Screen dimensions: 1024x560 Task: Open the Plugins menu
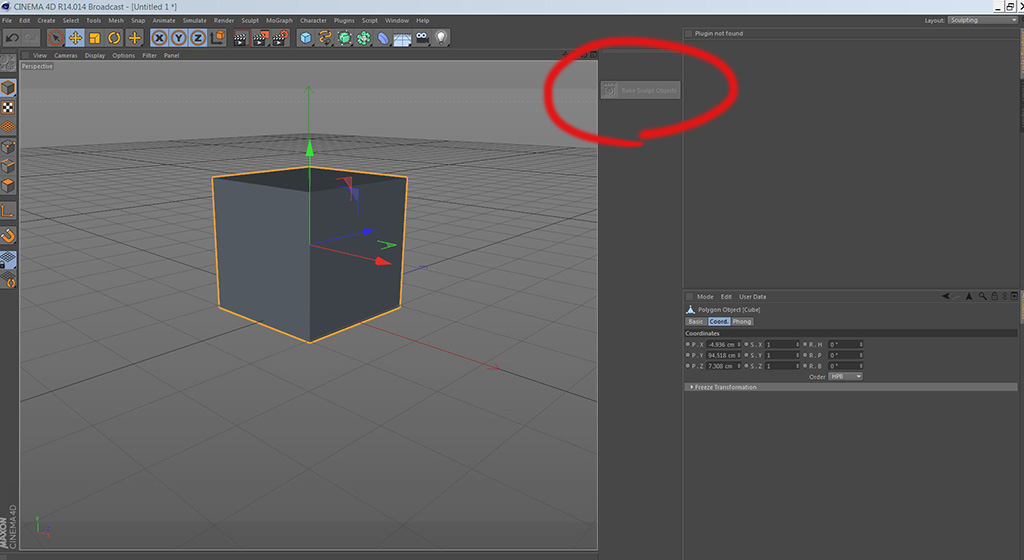[344, 20]
